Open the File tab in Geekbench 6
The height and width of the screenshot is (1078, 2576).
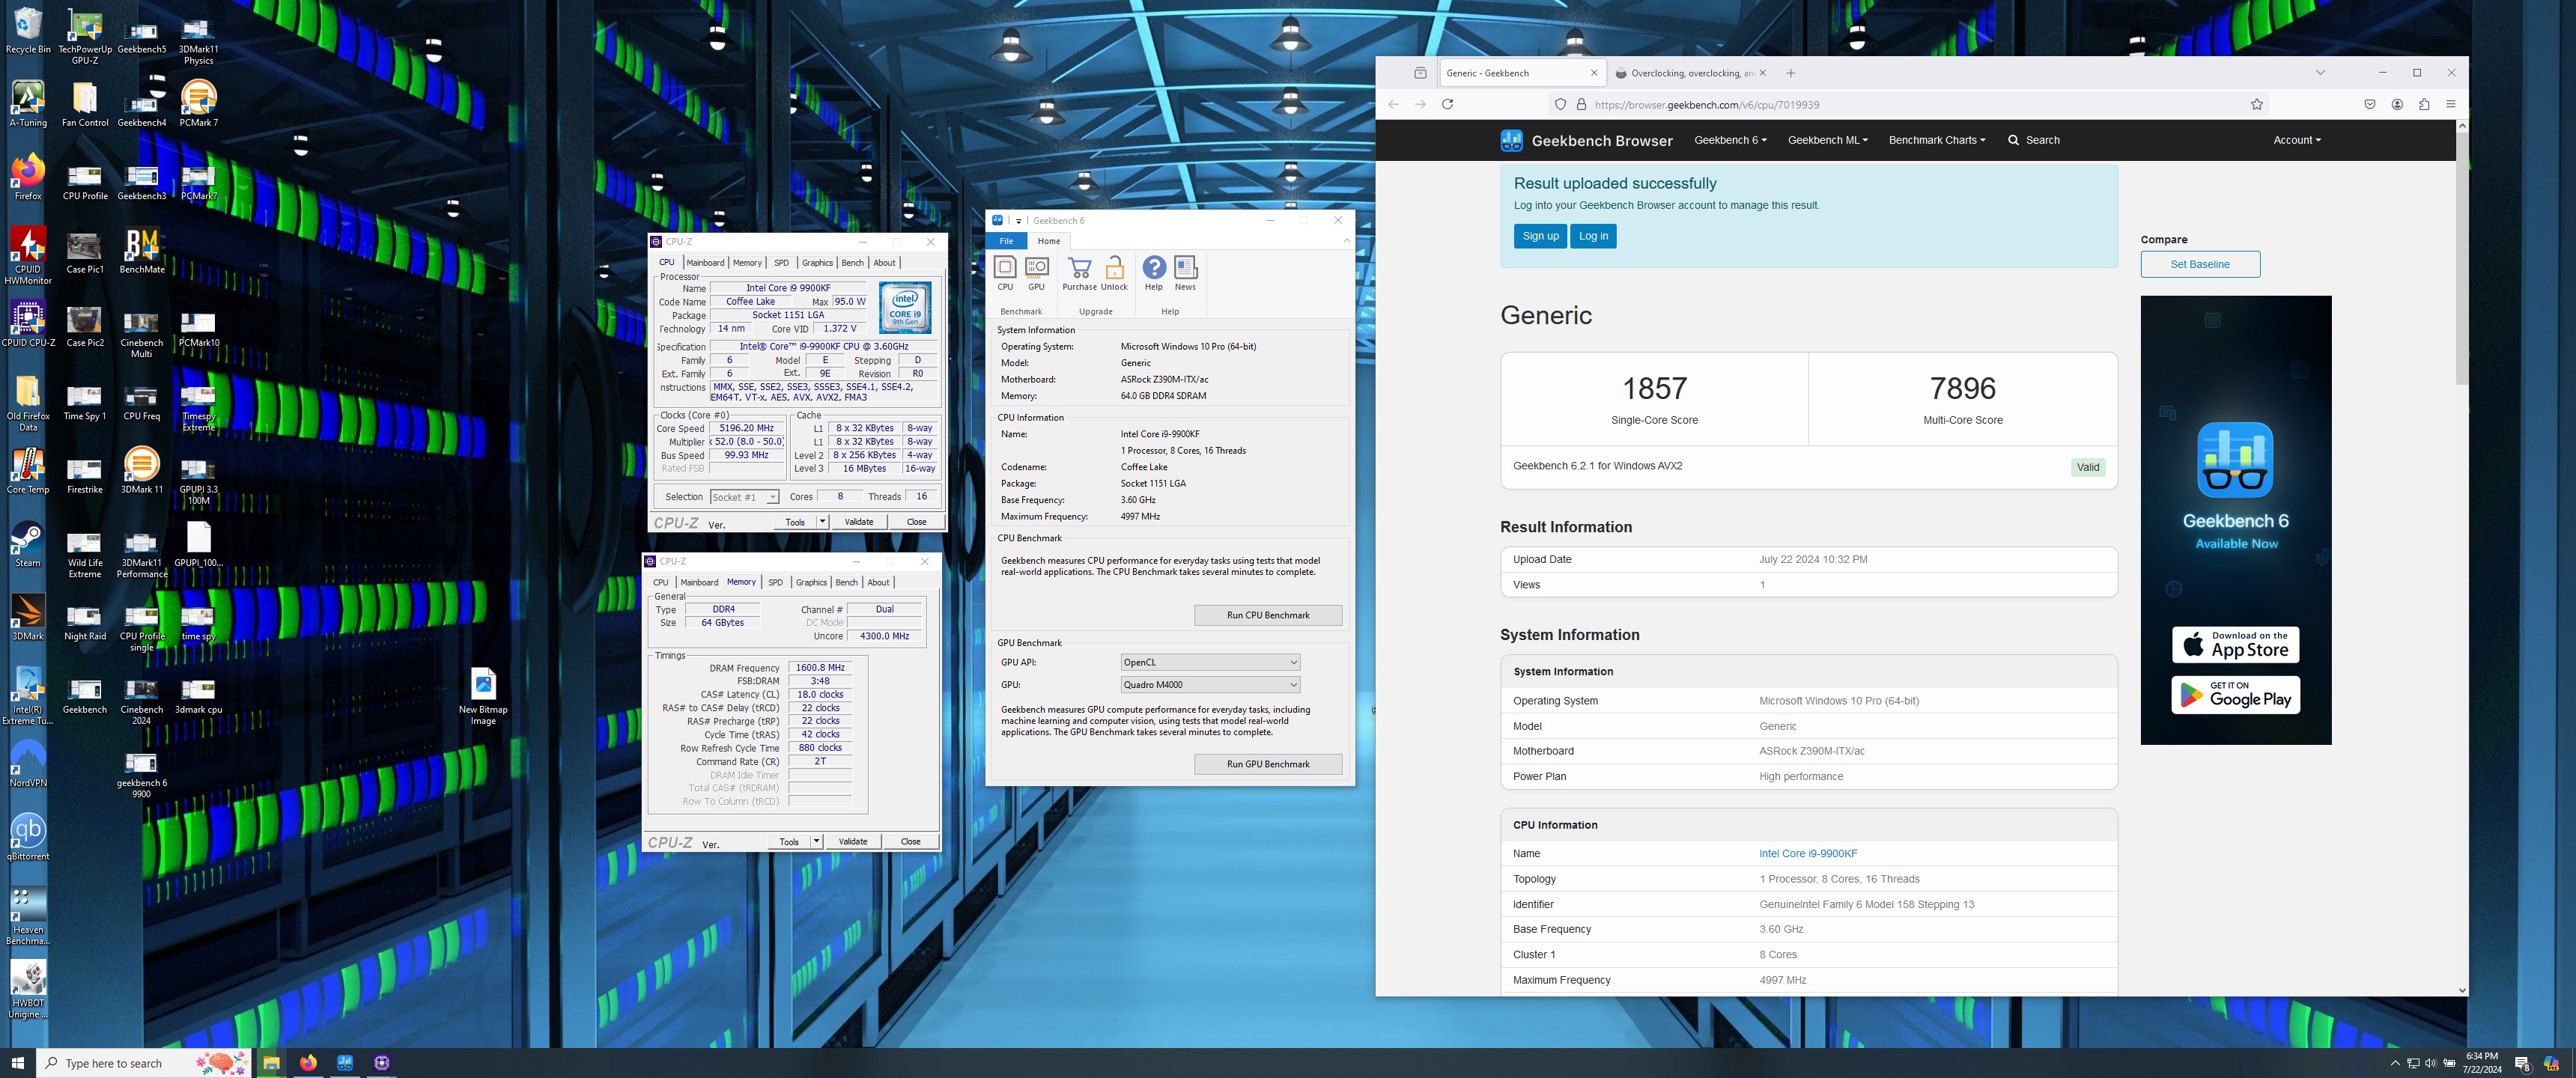(x=1006, y=241)
